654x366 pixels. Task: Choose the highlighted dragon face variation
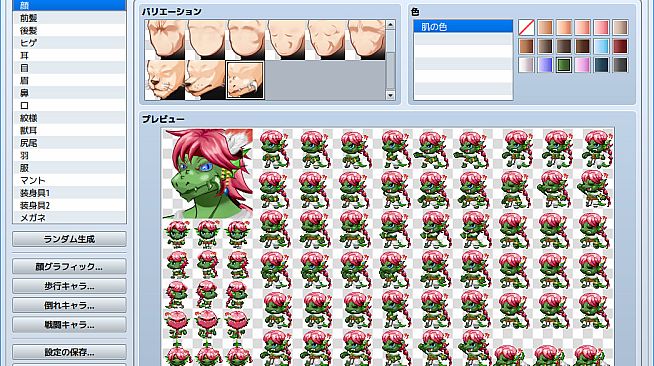(246, 80)
